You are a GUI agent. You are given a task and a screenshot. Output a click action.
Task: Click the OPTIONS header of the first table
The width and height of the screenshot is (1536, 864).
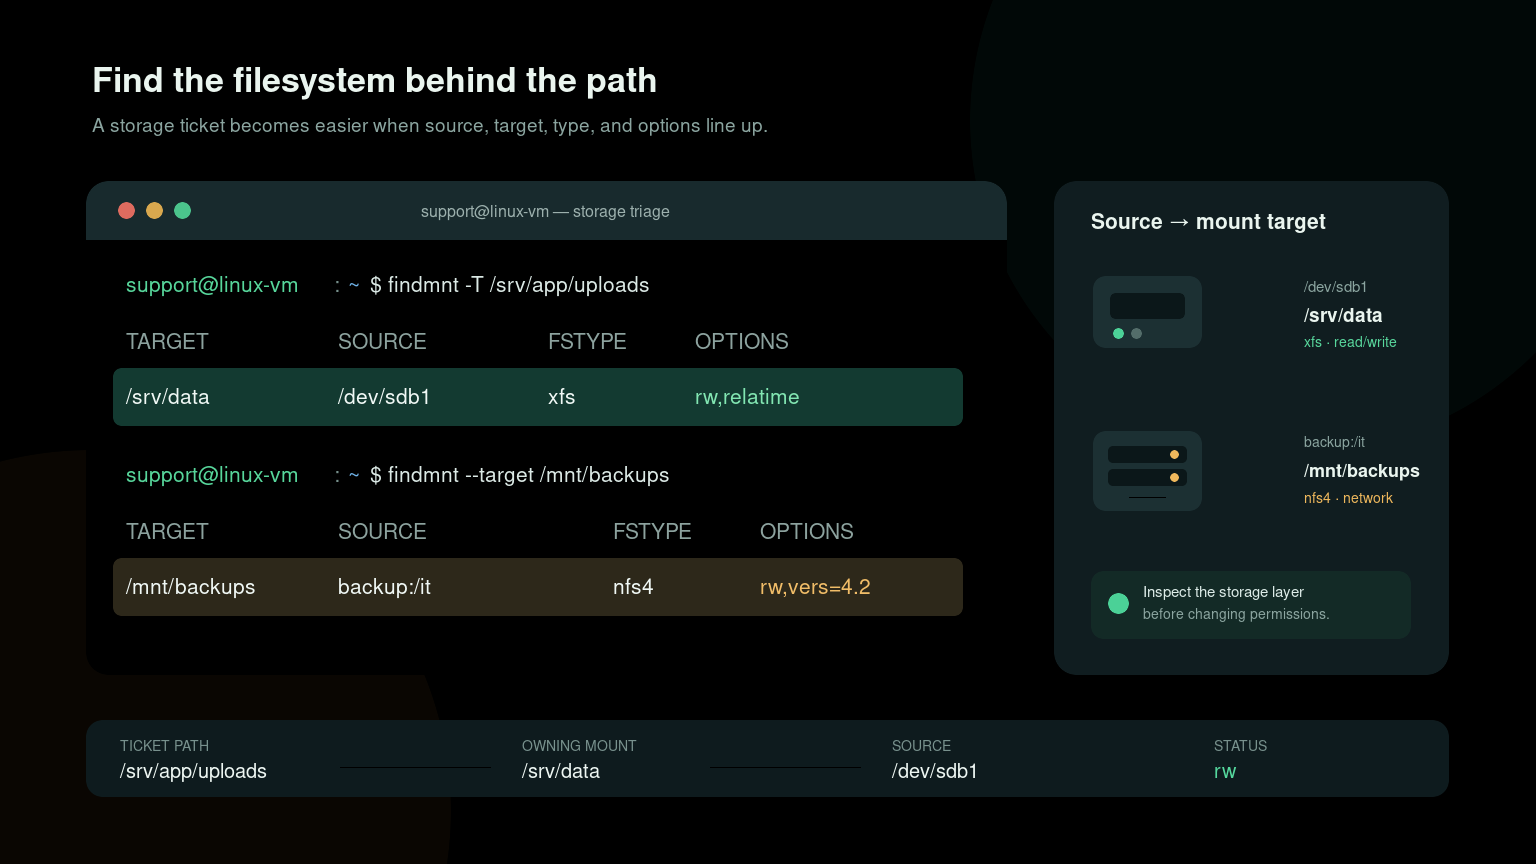pos(742,341)
